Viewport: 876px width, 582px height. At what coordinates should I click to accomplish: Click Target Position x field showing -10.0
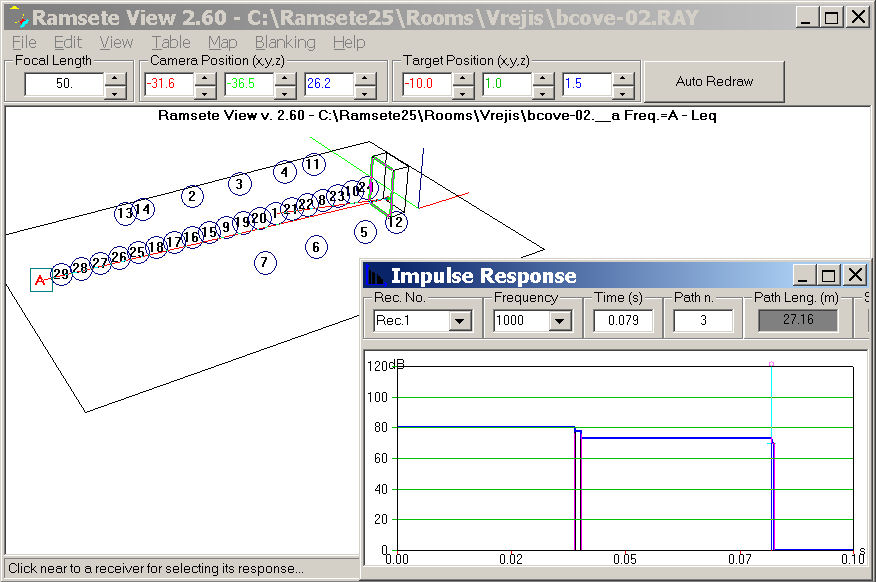(x=427, y=84)
